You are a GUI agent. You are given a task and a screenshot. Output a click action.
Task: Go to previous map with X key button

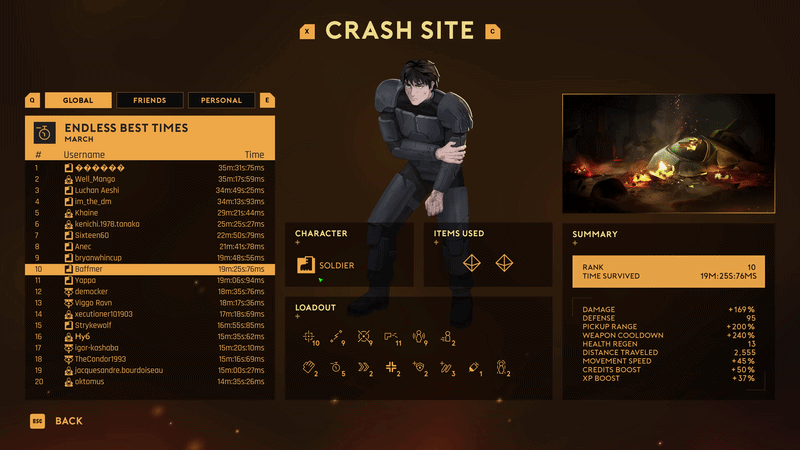tap(307, 31)
